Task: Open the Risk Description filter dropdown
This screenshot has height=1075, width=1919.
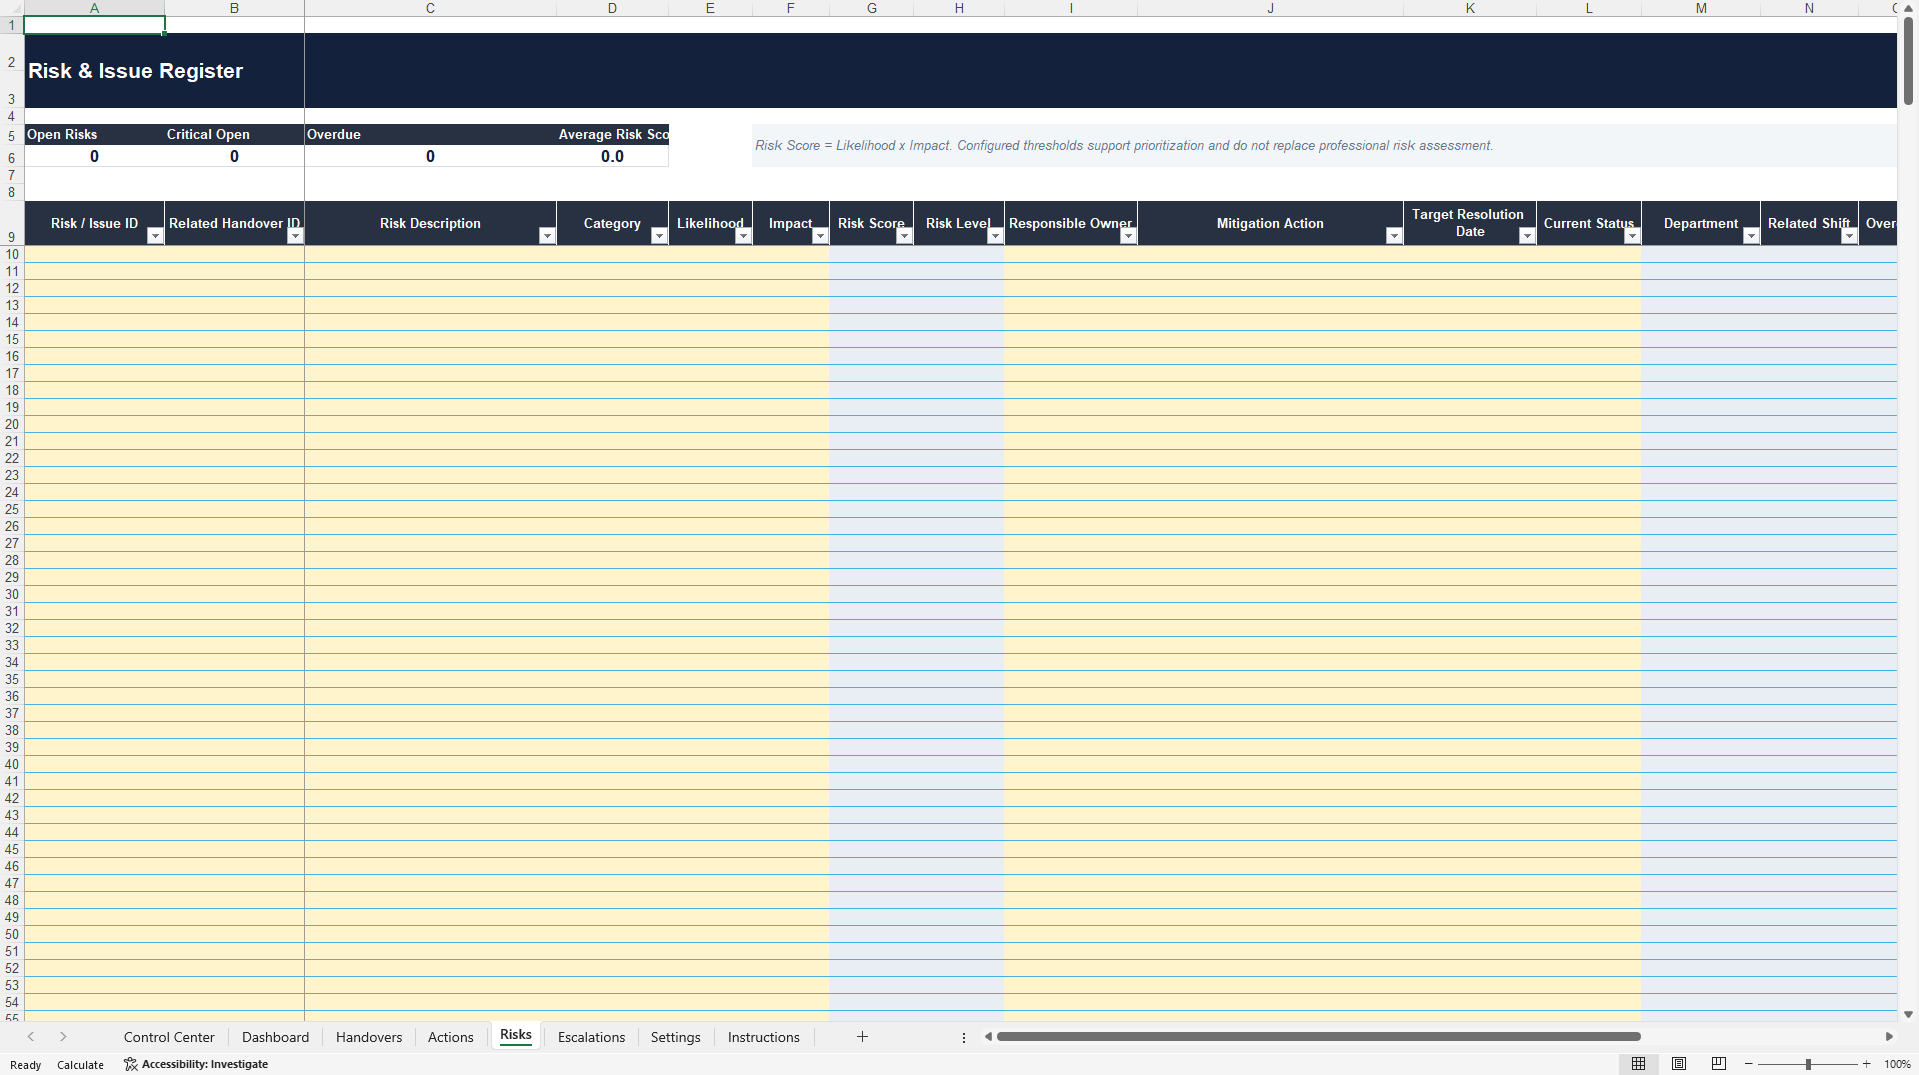Action: pyautogui.click(x=547, y=236)
